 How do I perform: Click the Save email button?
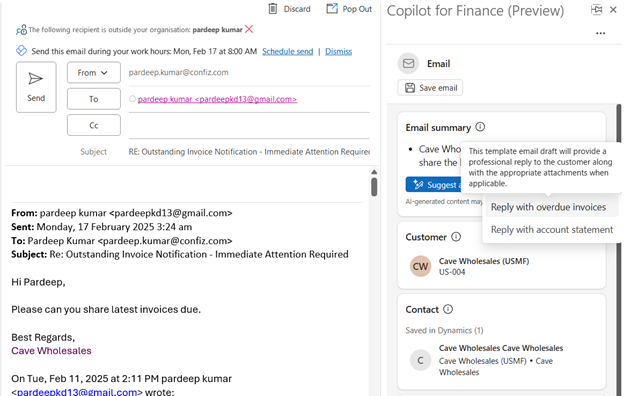coord(430,88)
